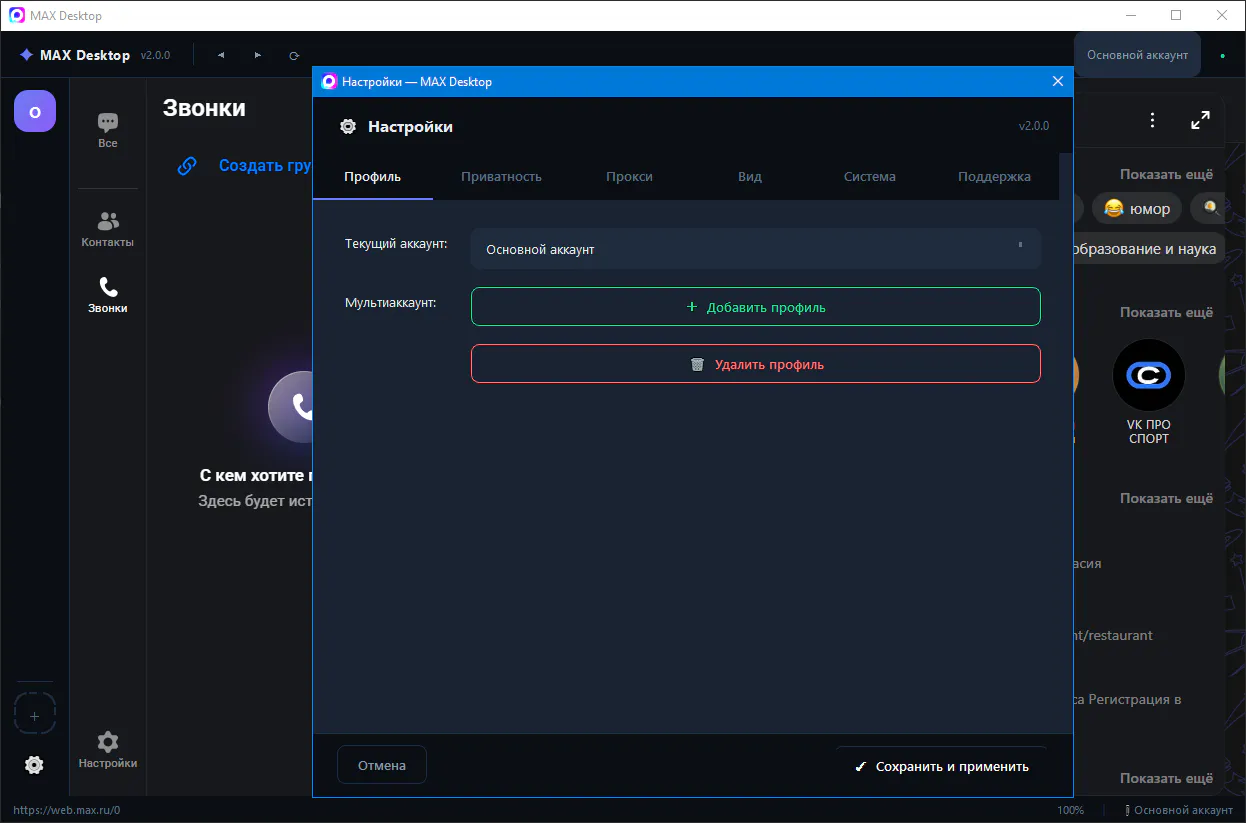Switch to the 'Система' tab

(x=869, y=176)
